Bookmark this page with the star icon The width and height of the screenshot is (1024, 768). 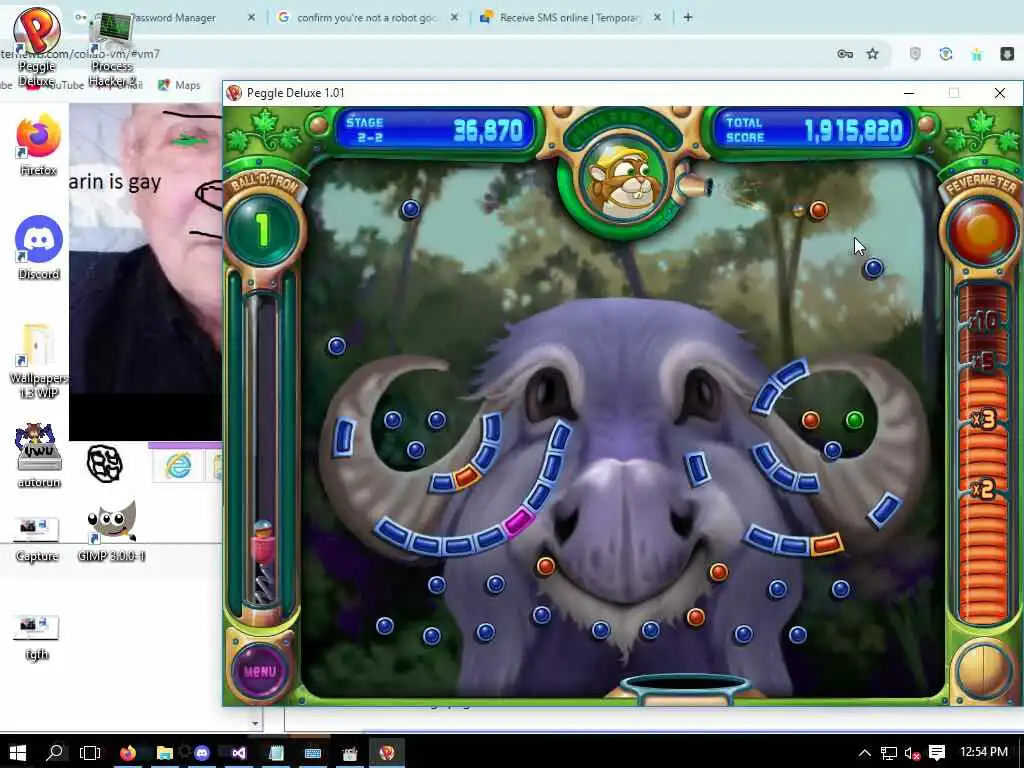click(872, 54)
